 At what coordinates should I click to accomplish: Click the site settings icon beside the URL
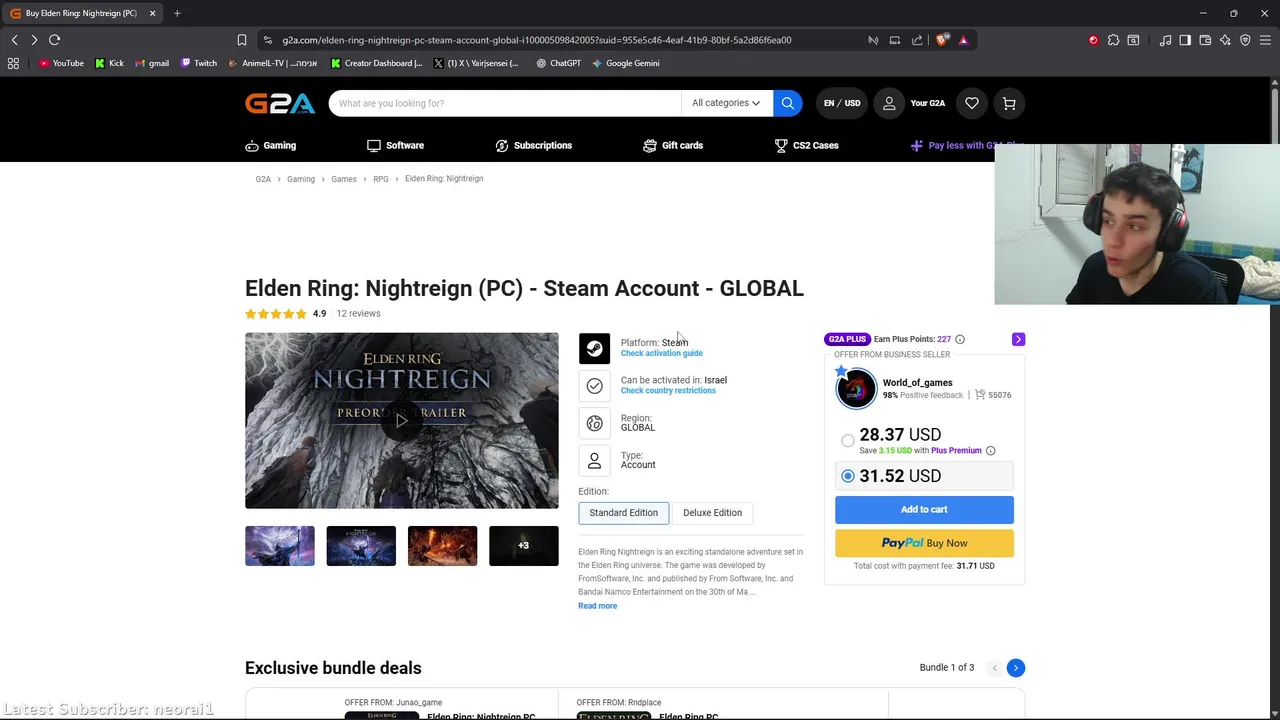[x=268, y=40]
